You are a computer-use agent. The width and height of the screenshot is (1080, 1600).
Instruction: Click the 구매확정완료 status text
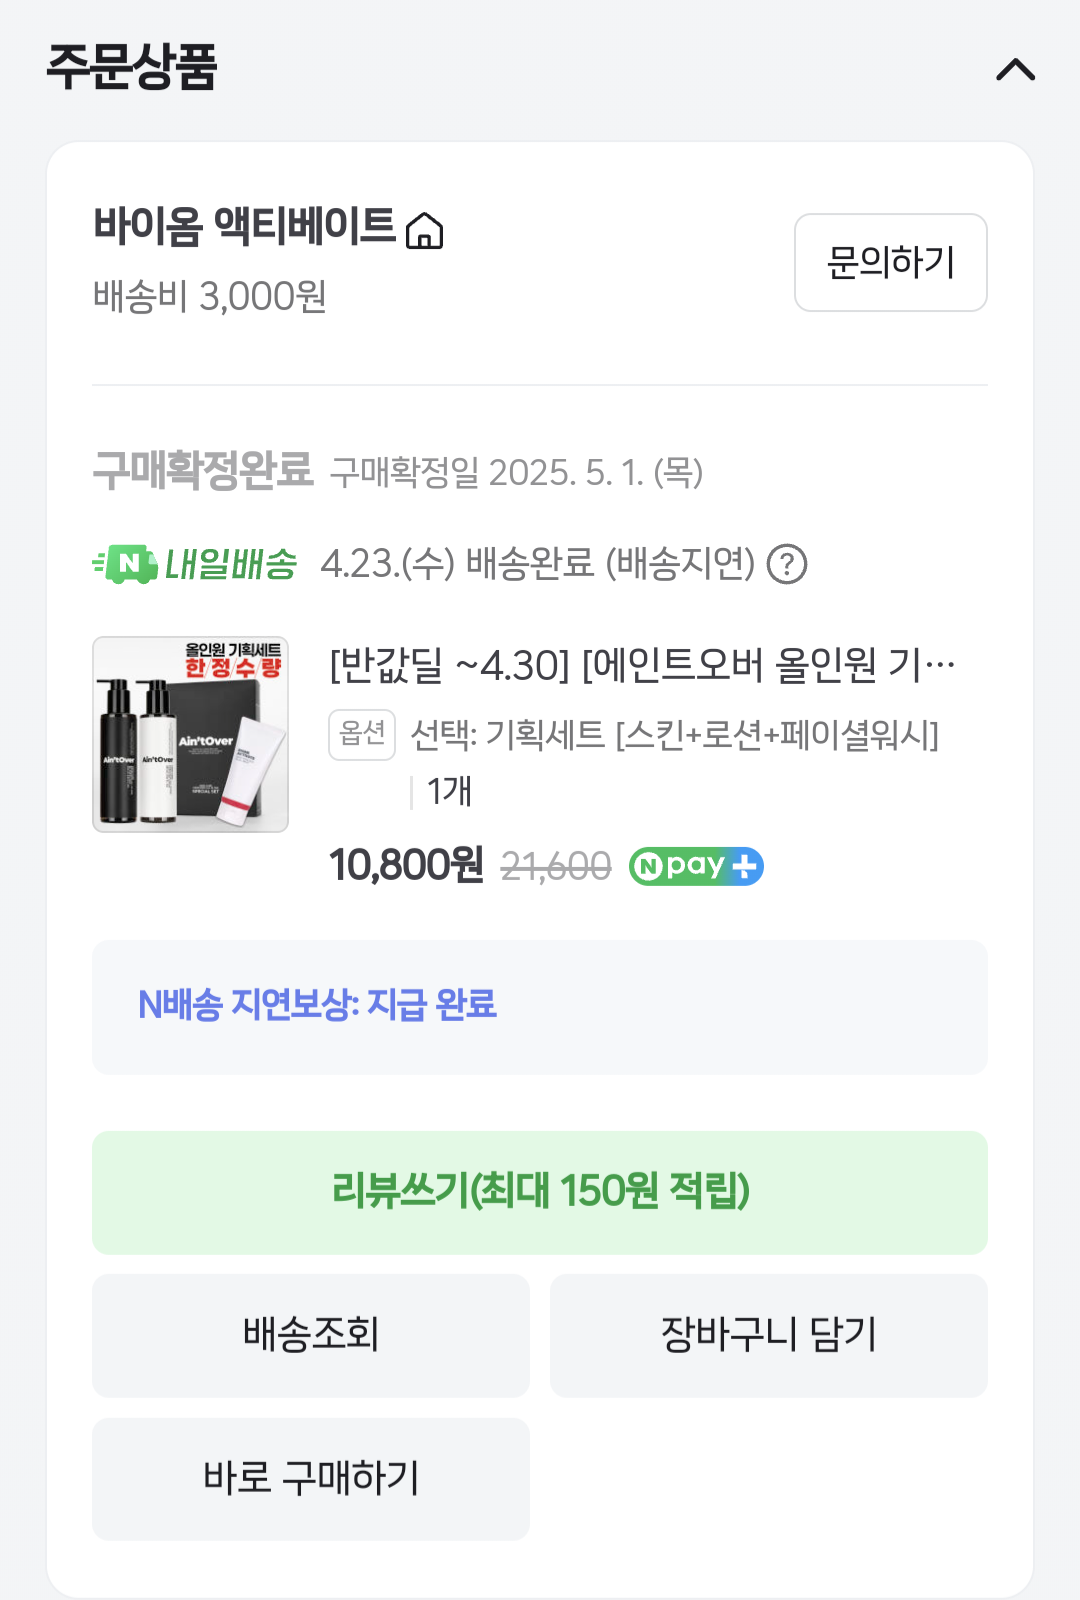coord(203,470)
